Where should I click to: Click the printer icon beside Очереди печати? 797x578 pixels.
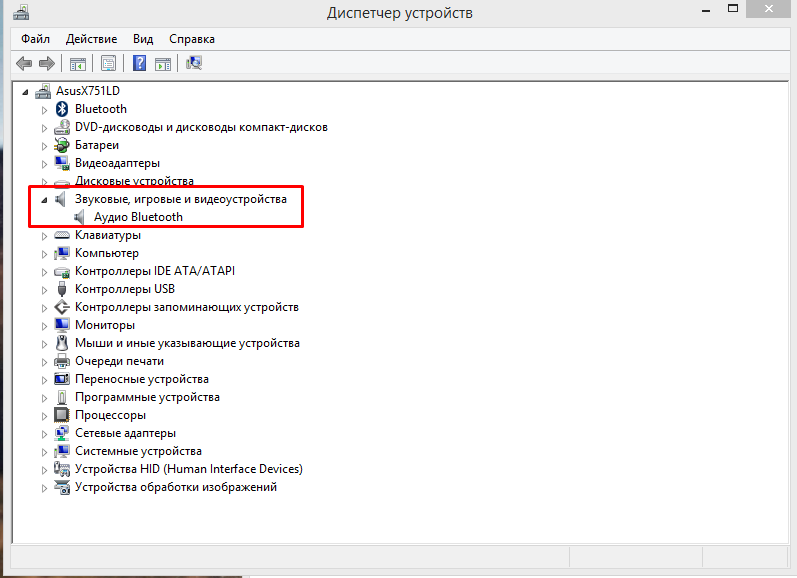click(62, 361)
